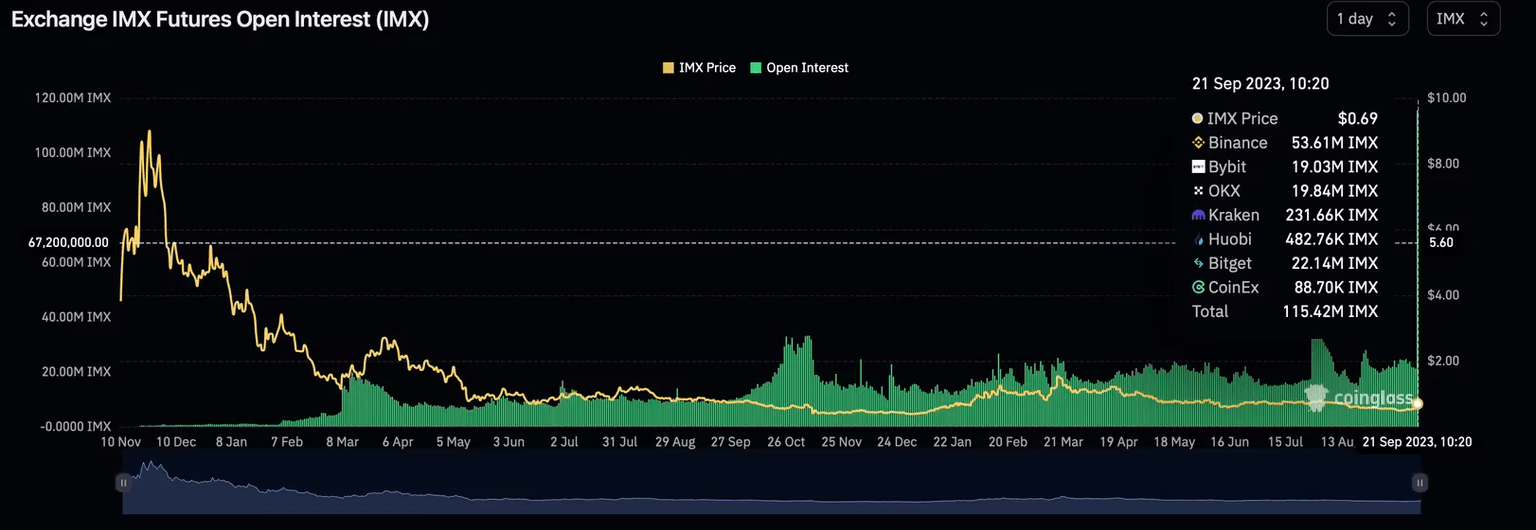Click the 26 Oct date axis label
1536x530 pixels.
point(786,441)
